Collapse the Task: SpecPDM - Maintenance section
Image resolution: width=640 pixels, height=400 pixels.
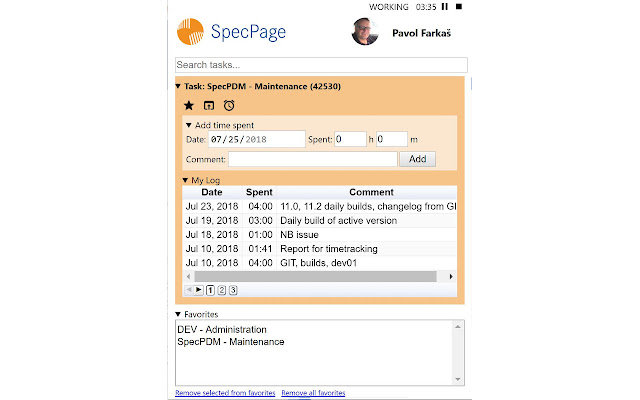click(178, 86)
